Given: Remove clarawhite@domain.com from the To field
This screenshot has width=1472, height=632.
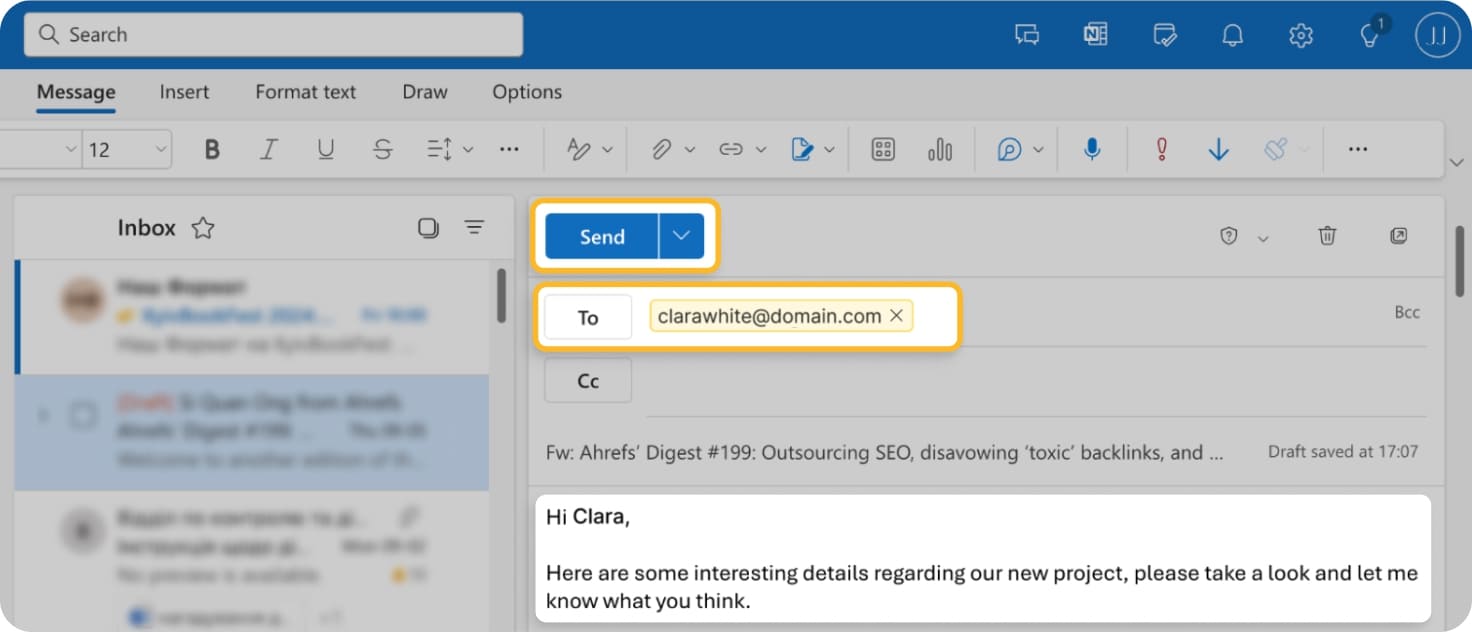Looking at the screenshot, I should [897, 315].
